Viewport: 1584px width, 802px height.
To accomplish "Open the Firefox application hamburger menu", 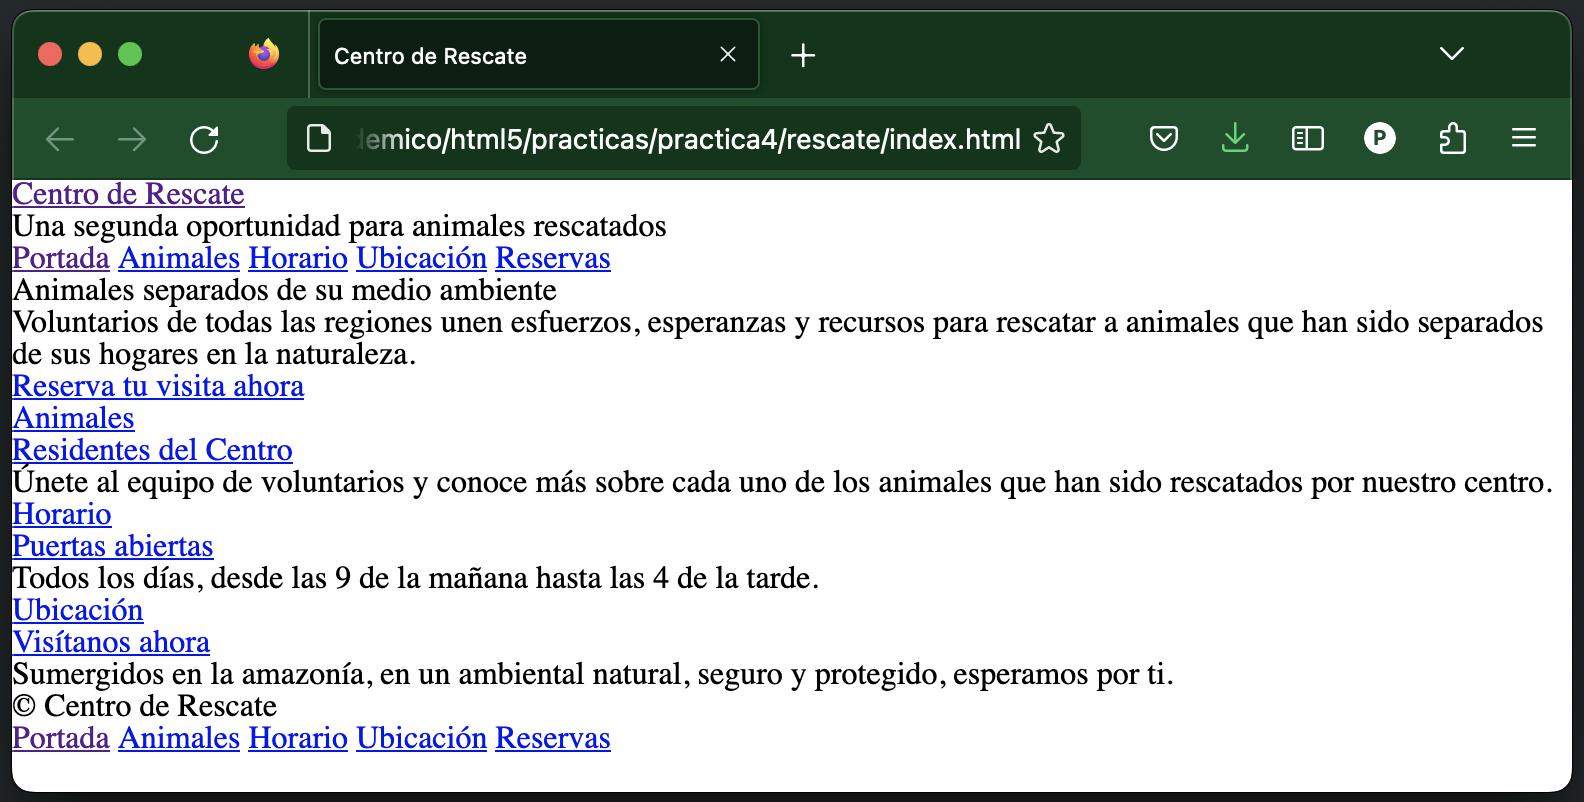I will (1523, 138).
